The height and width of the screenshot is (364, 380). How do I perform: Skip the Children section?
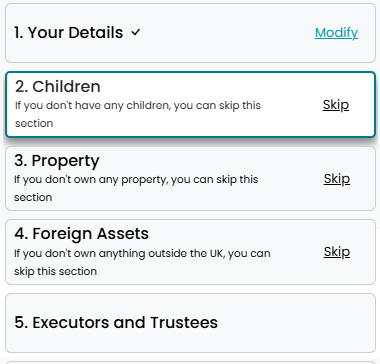coord(336,105)
